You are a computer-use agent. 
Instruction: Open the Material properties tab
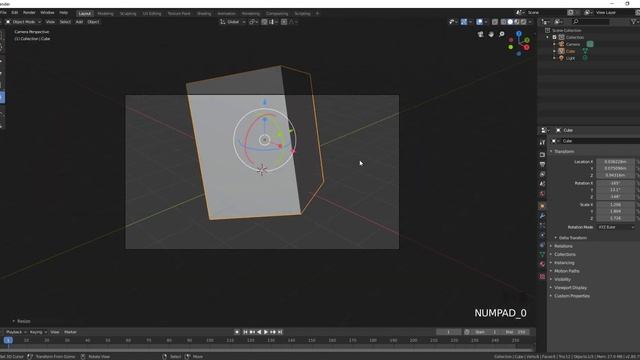(542, 264)
